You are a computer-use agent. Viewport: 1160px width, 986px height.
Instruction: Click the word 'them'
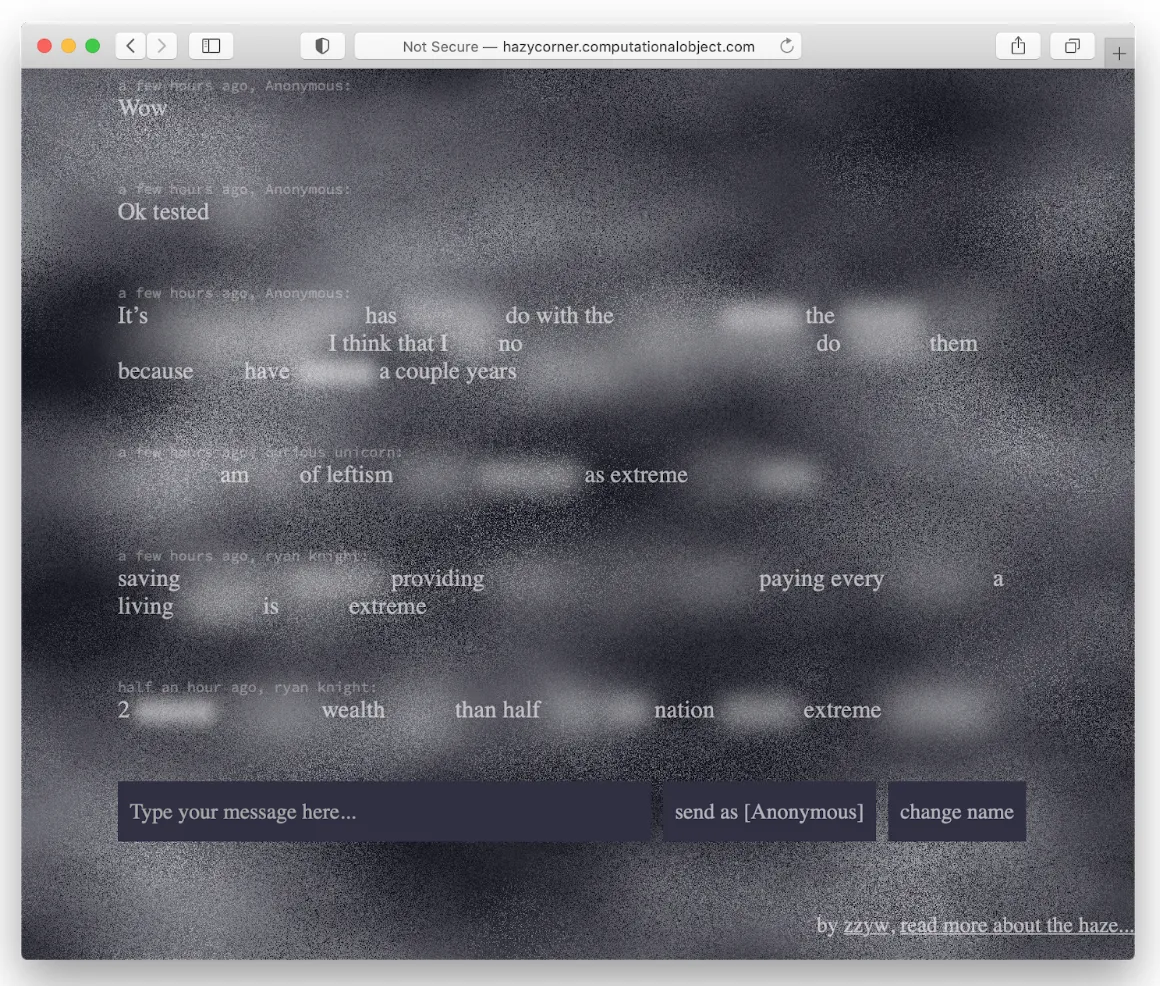tap(954, 344)
